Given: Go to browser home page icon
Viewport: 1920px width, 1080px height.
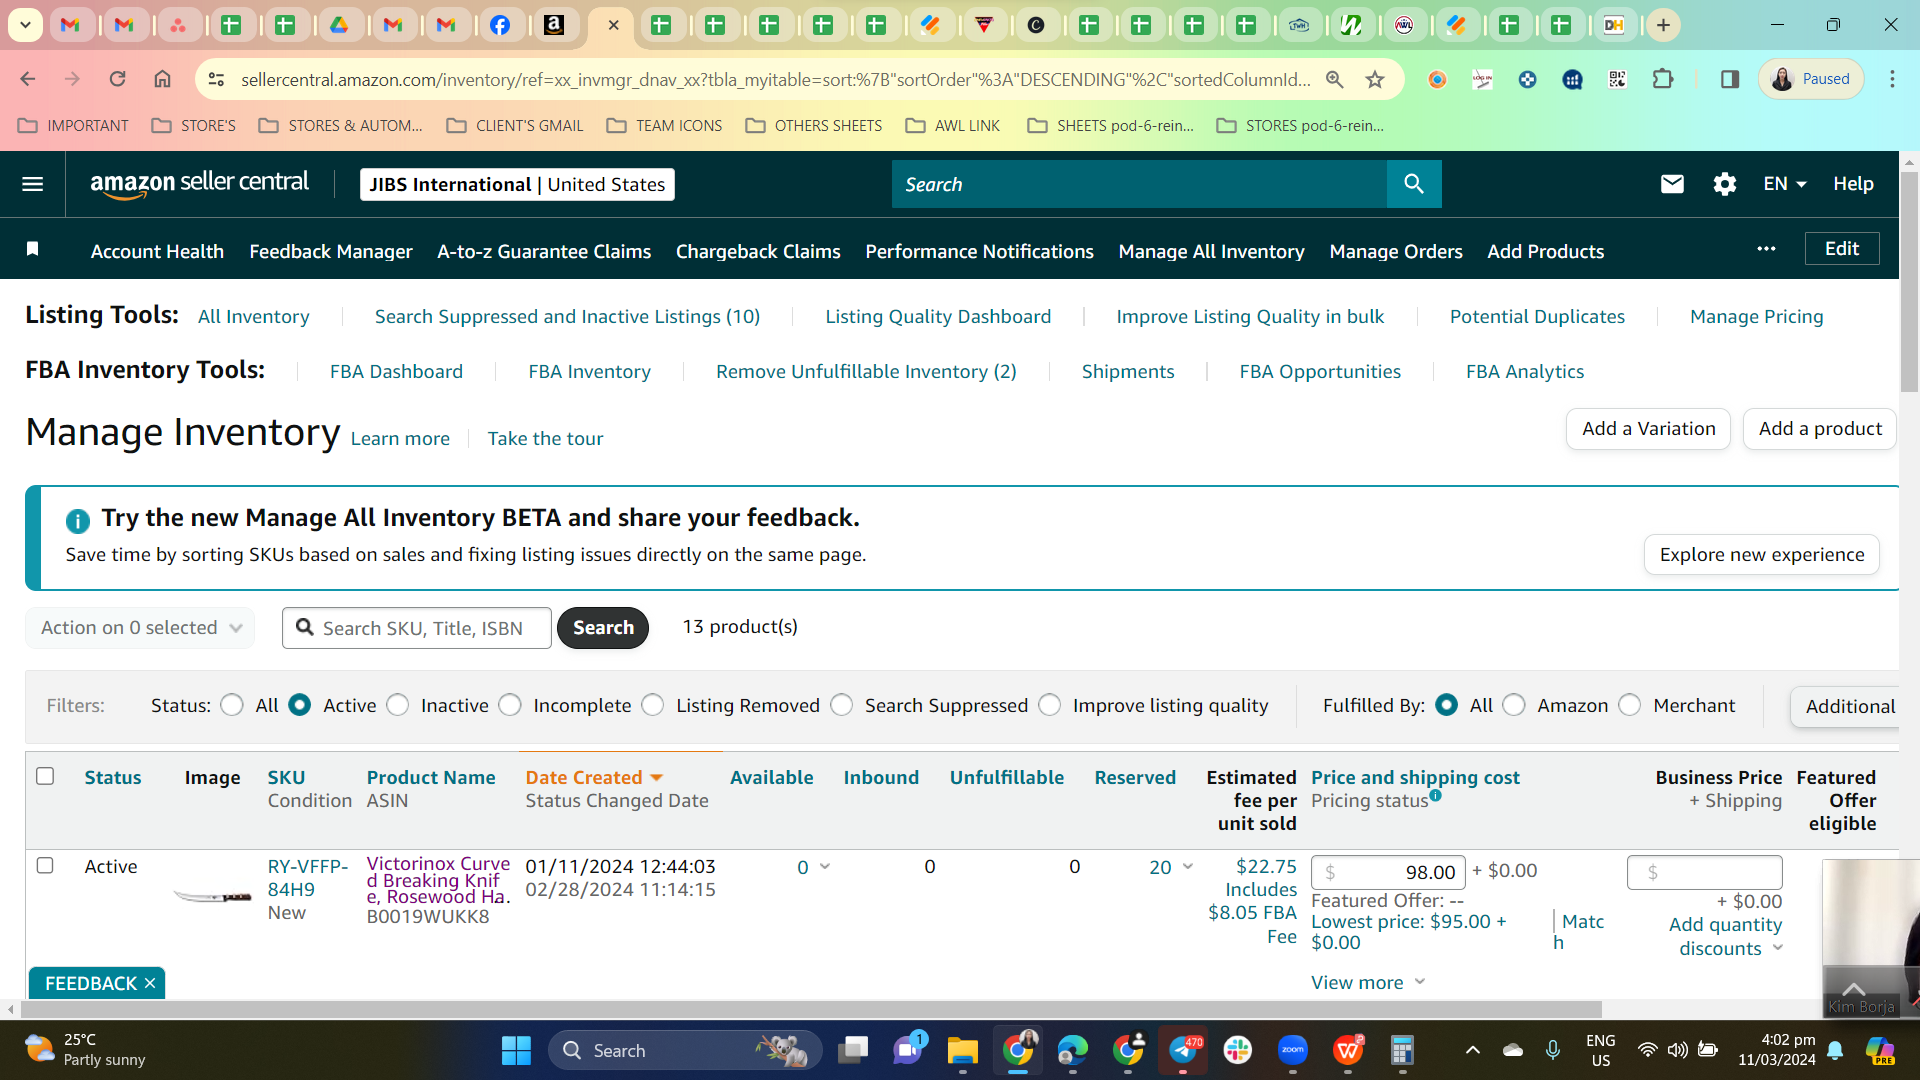Looking at the screenshot, I should point(162,79).
